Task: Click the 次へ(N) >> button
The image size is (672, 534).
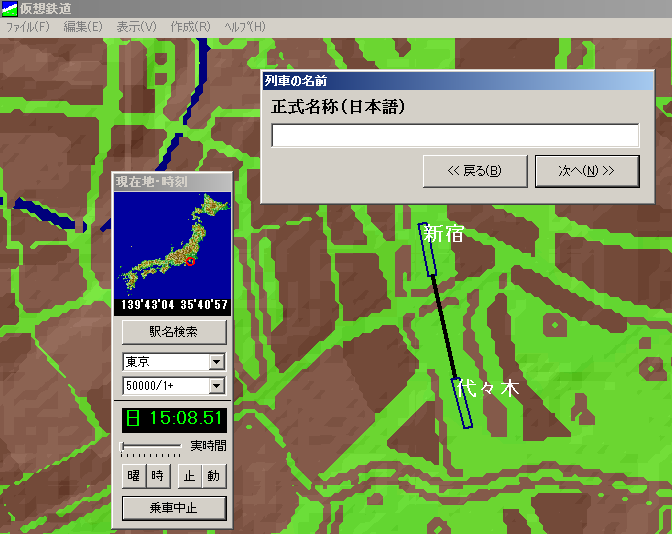Action: (587, 171)
